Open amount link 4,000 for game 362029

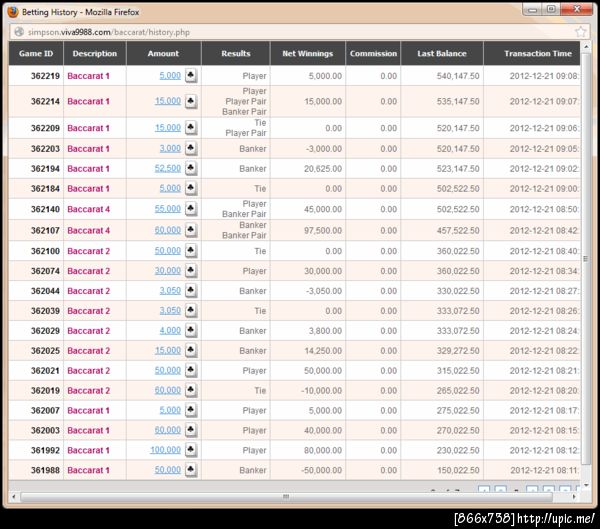pyautogui.click(x=170, y=330)
